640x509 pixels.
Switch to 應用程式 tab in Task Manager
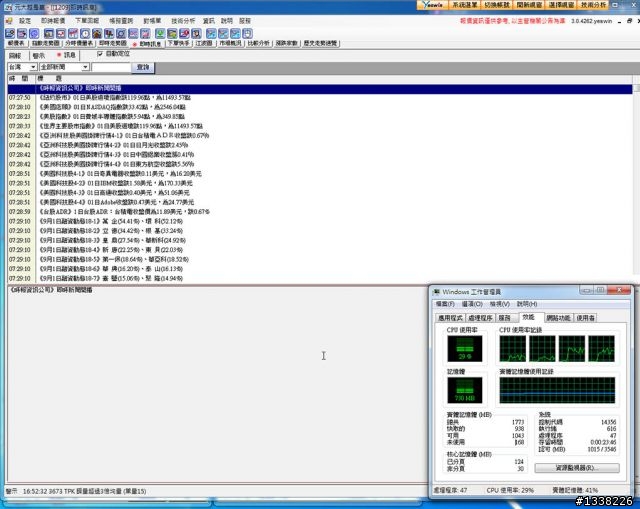pos(450,318)
